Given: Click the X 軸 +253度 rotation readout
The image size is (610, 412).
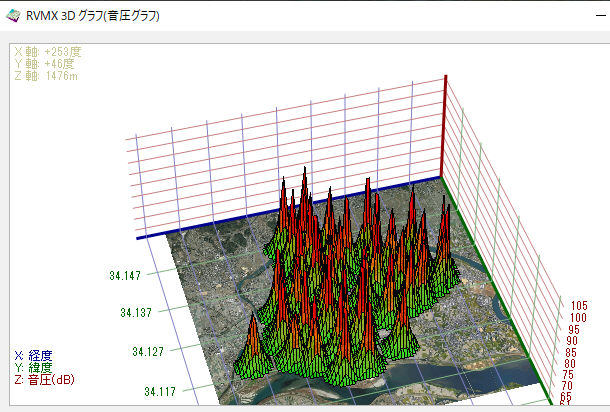Looking at the screenshot, I should pos(49,49).
